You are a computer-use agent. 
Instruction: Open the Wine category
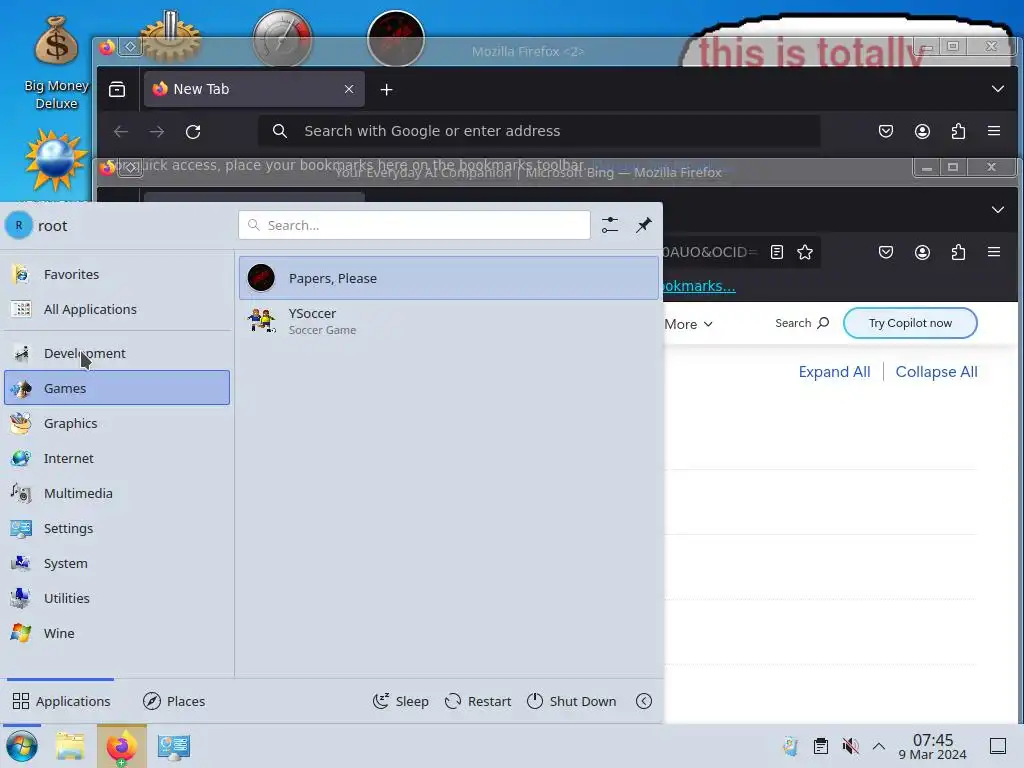click(x=117, y=633)
